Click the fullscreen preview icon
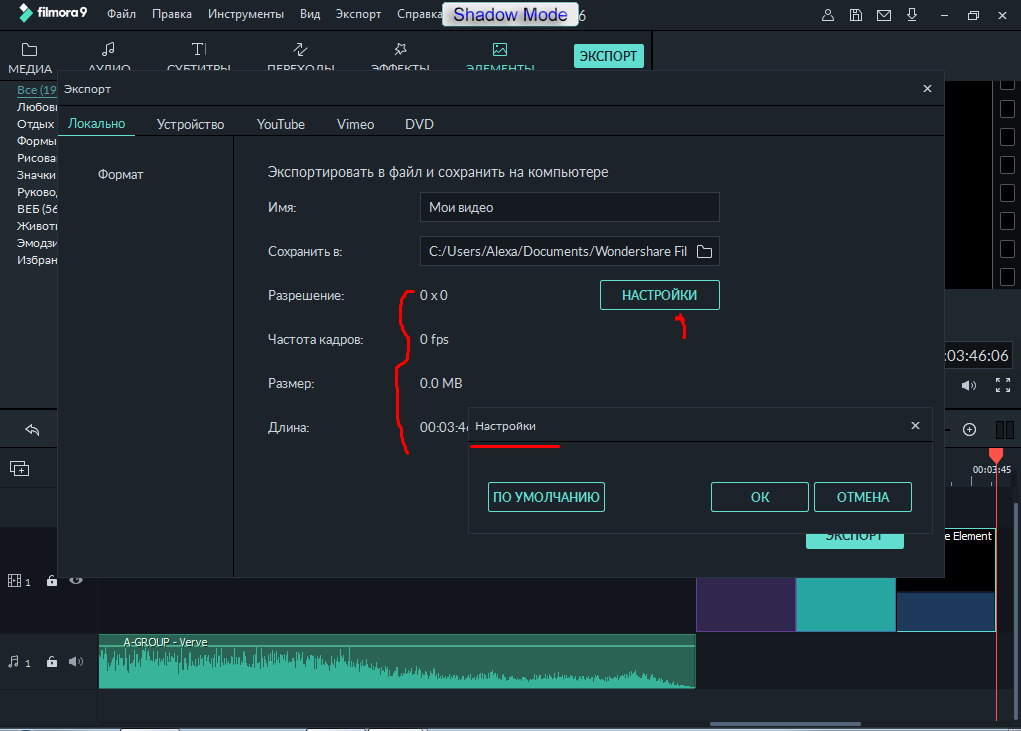 [1002, 385]
